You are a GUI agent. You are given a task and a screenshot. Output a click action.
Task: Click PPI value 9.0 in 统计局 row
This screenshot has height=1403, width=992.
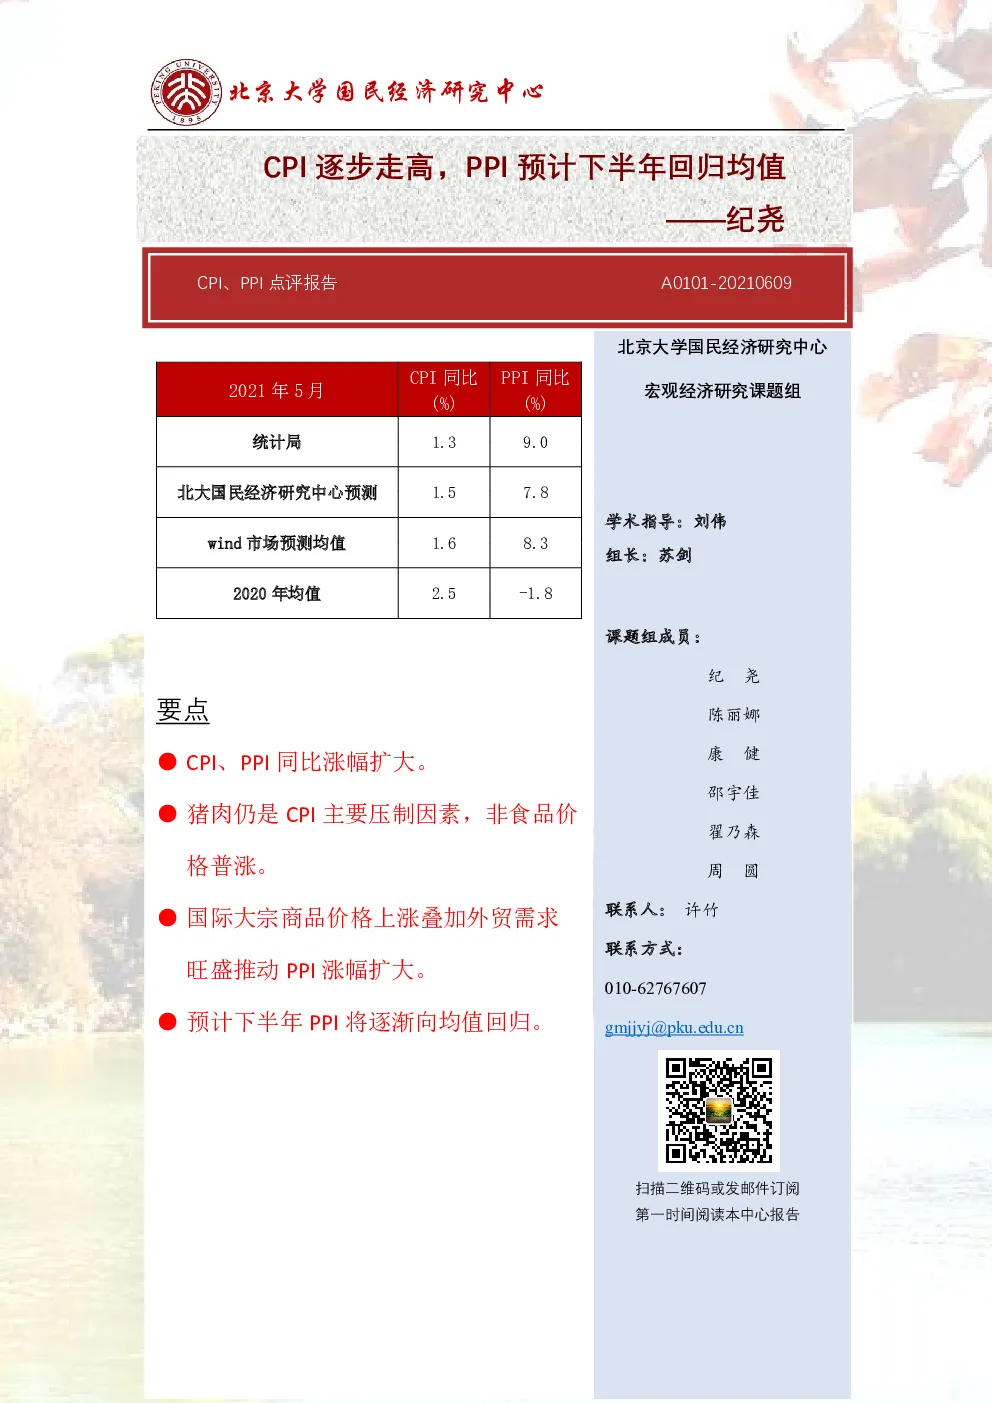(535, 443)
